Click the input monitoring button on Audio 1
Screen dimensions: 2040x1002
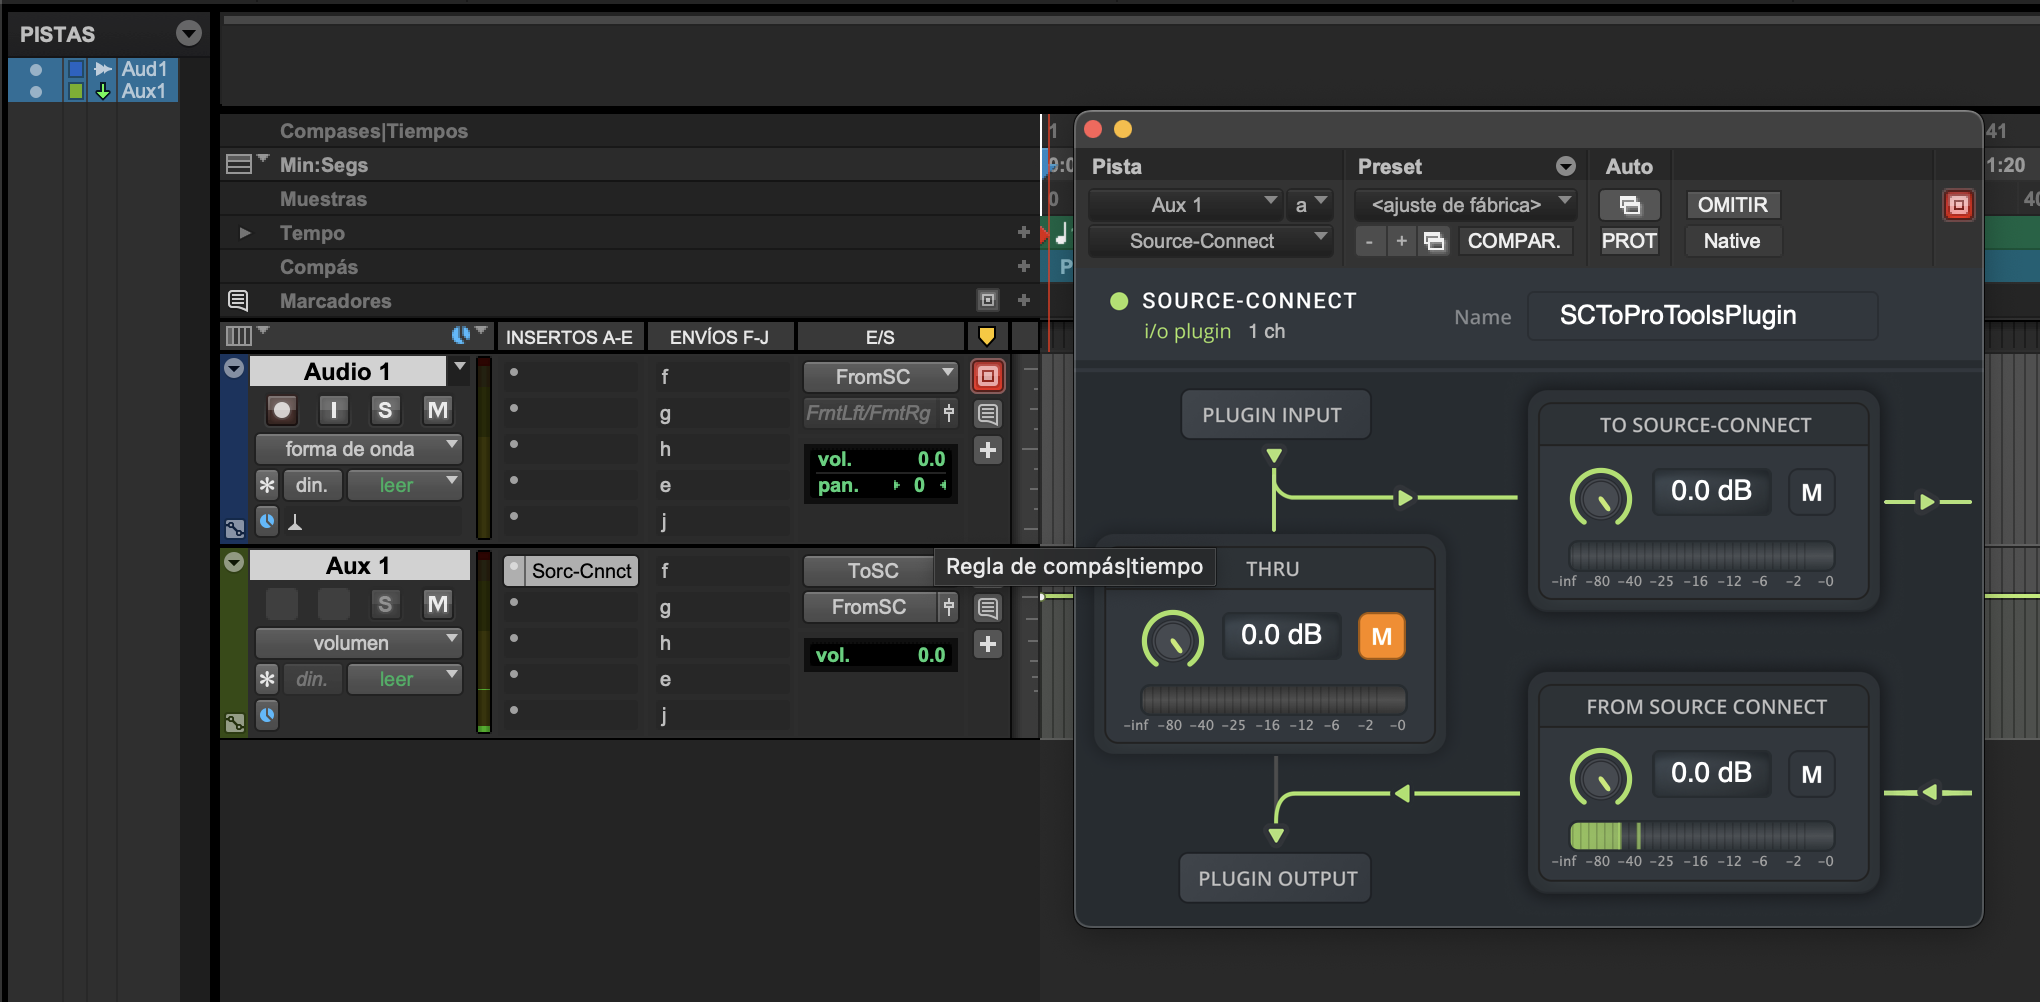coord(333,410)
